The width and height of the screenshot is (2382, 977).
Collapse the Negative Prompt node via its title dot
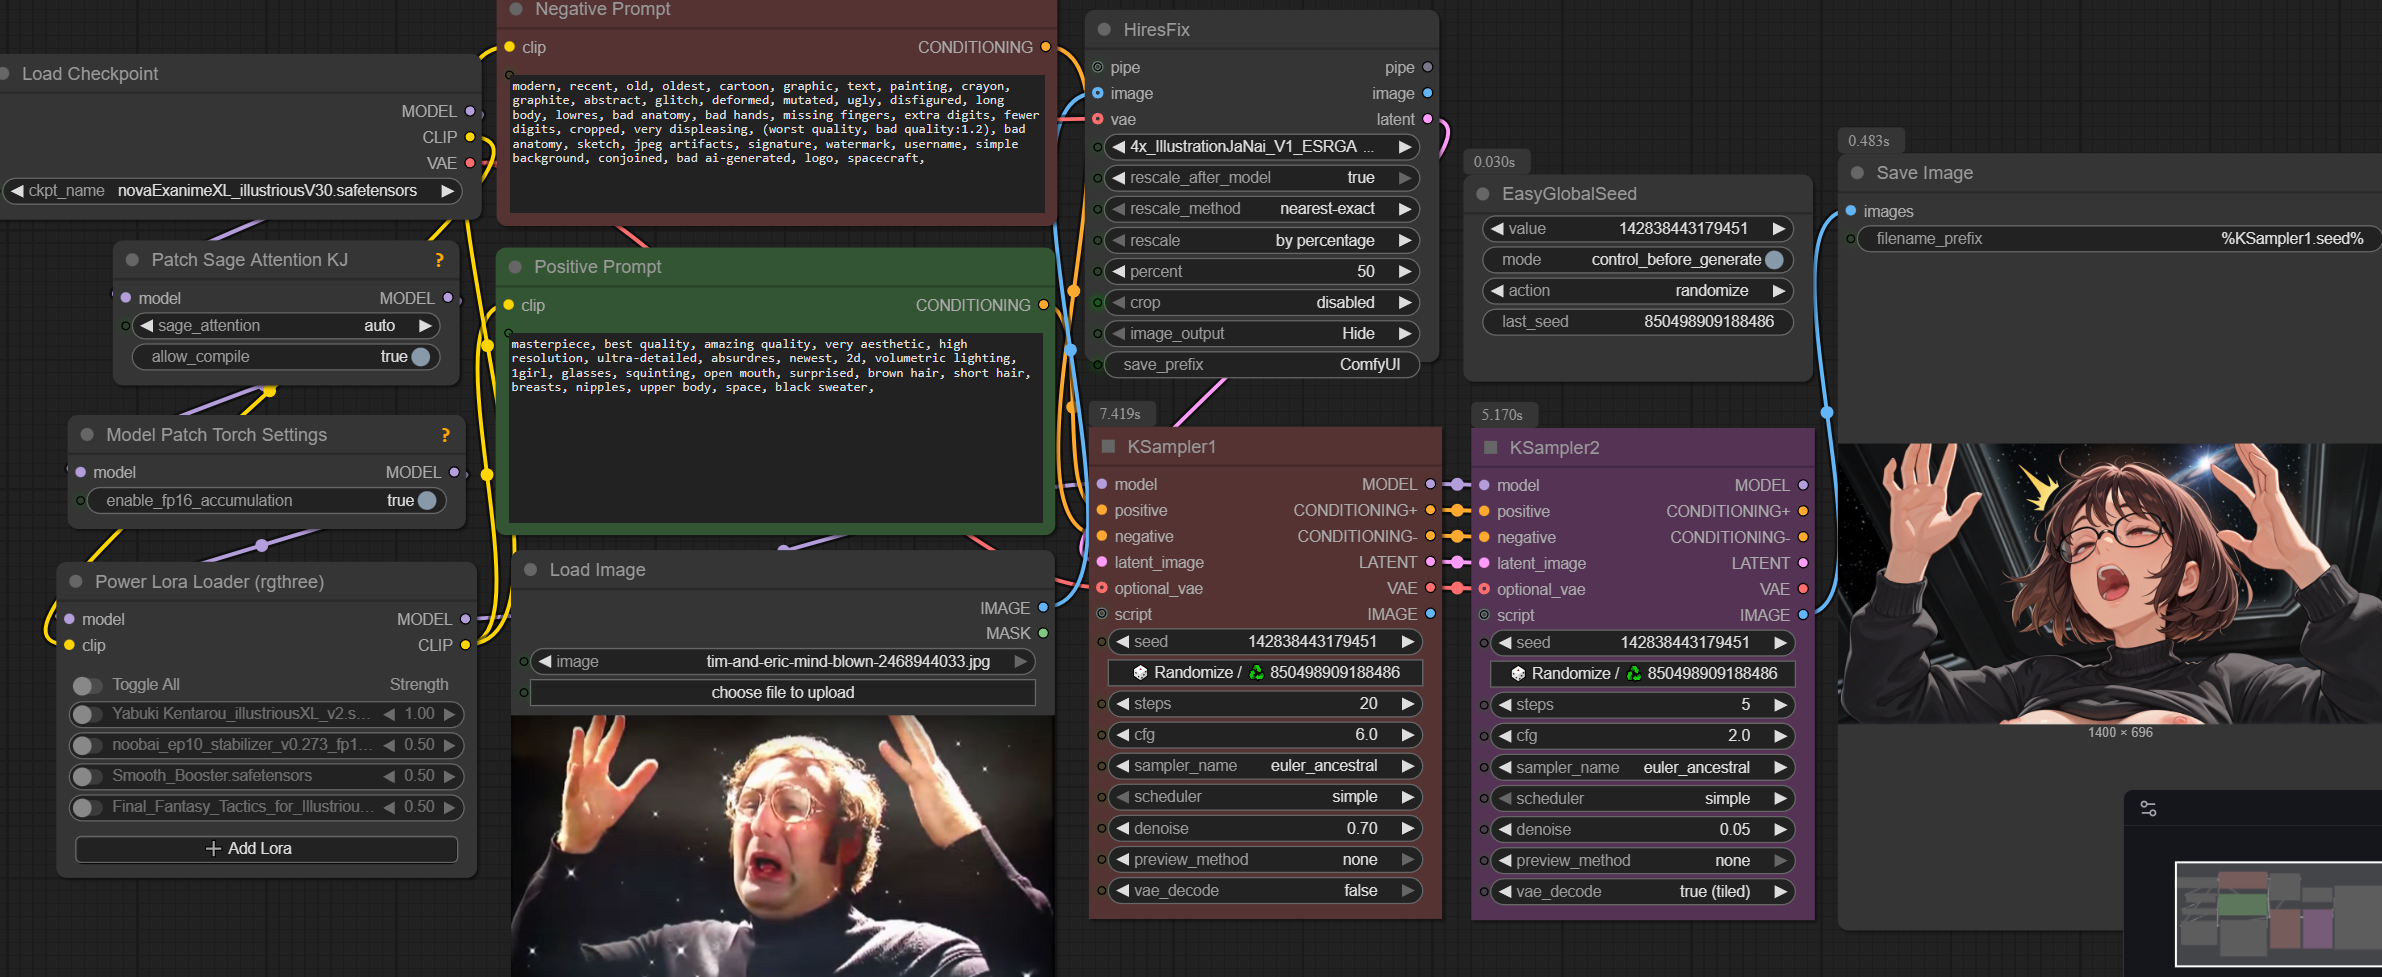516,9
